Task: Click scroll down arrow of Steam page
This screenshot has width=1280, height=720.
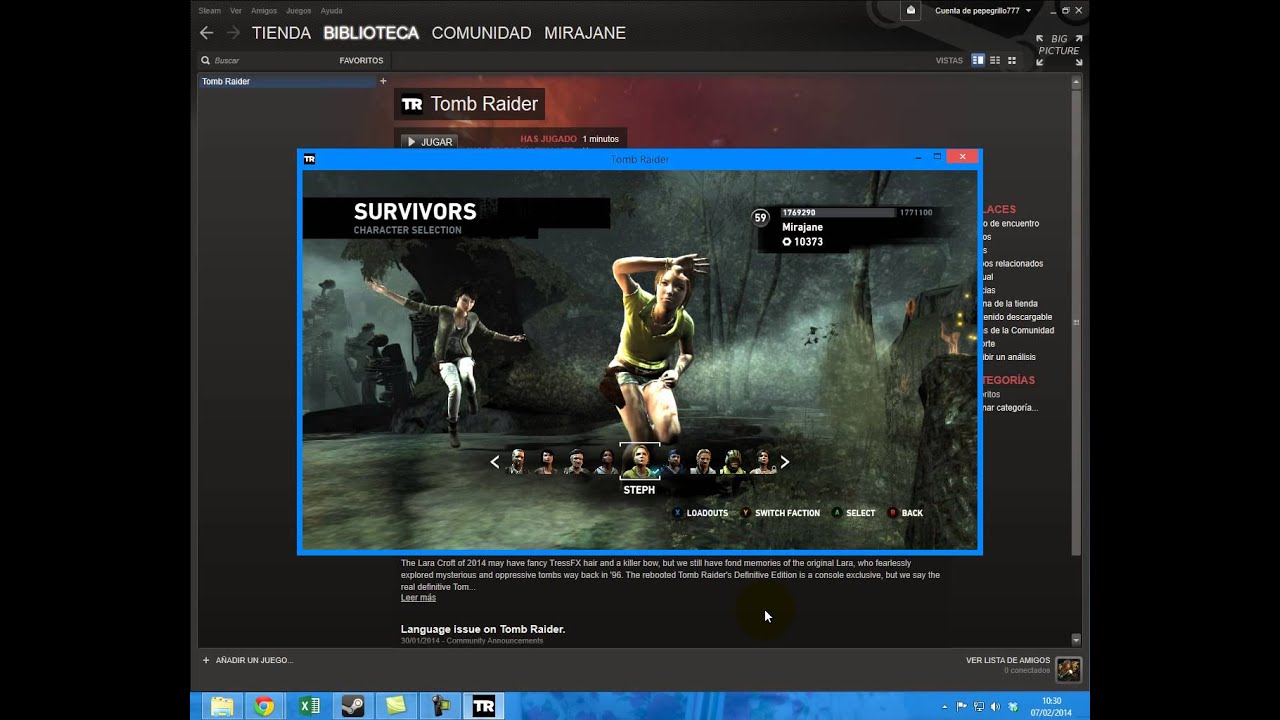Action: [1076, 639]
